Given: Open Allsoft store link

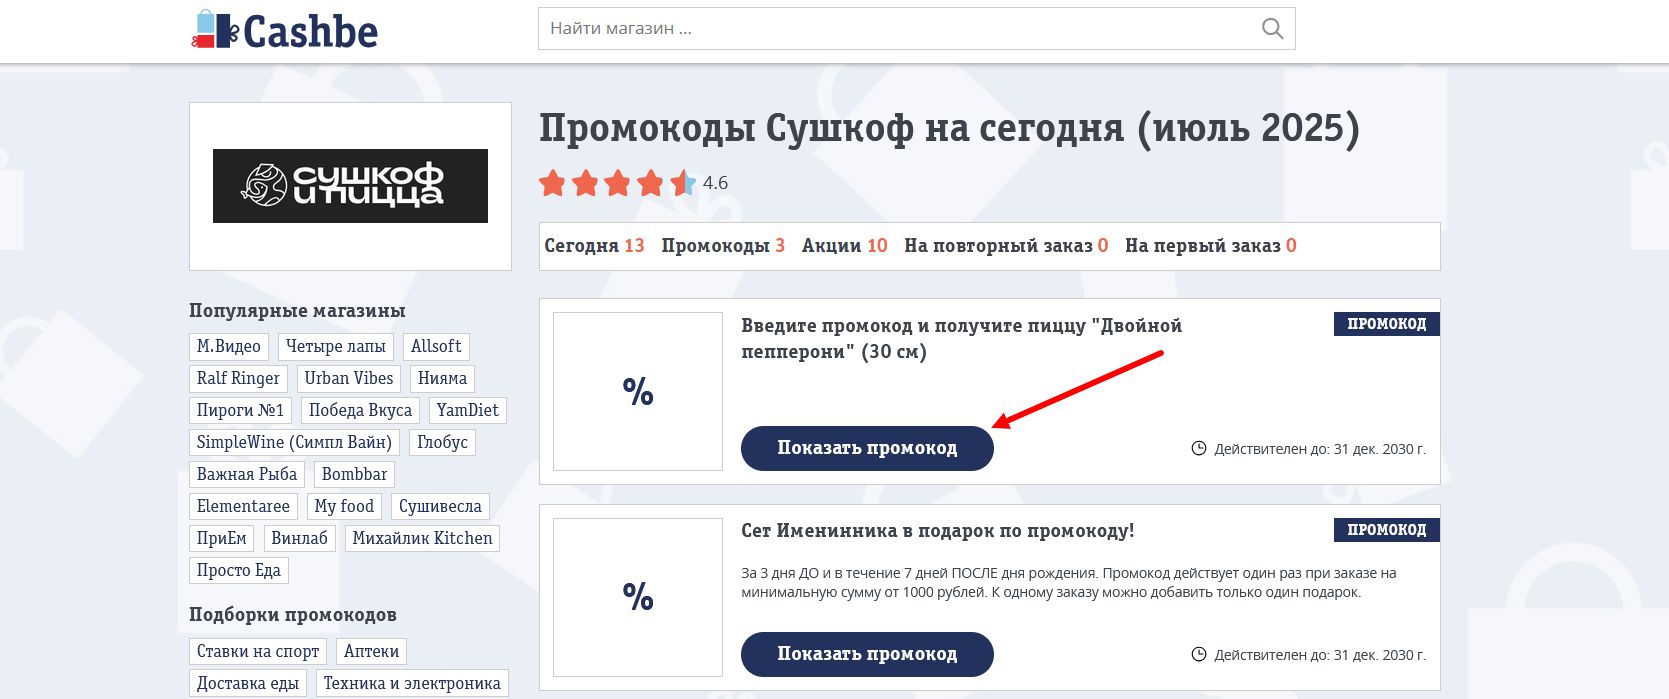Looking at the screenshot, I should [x=436, y=346].
